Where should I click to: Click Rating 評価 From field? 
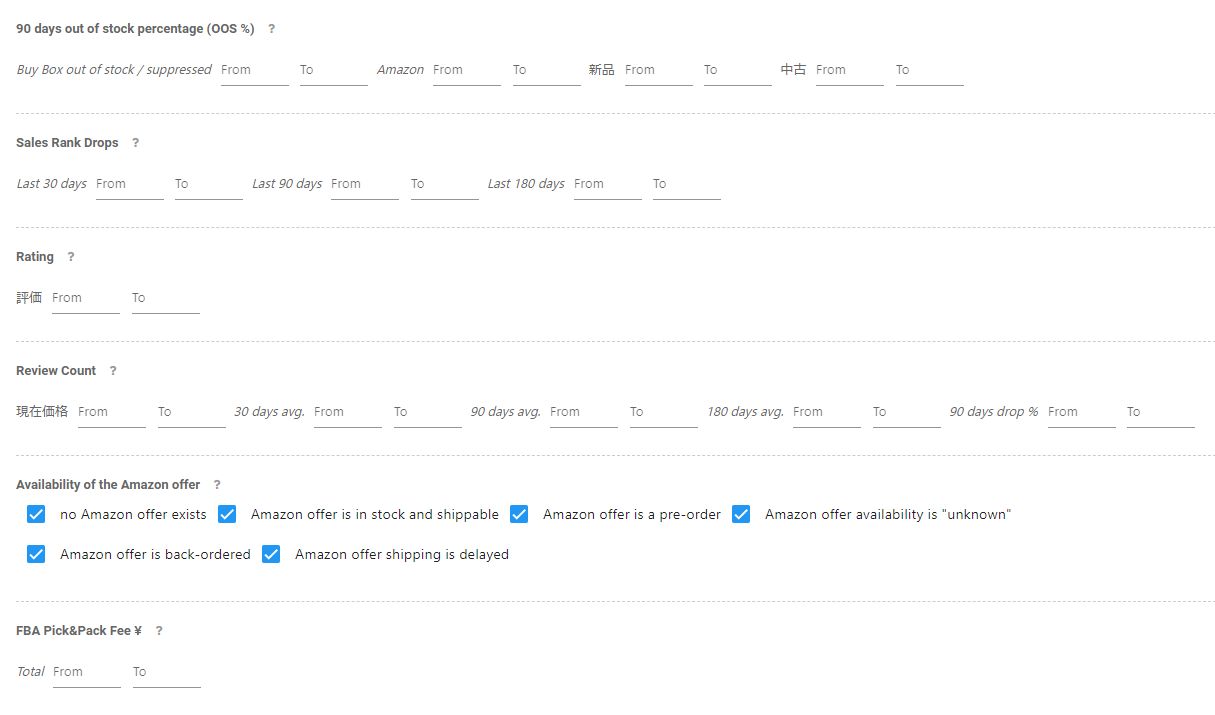(x=86, y=298)
